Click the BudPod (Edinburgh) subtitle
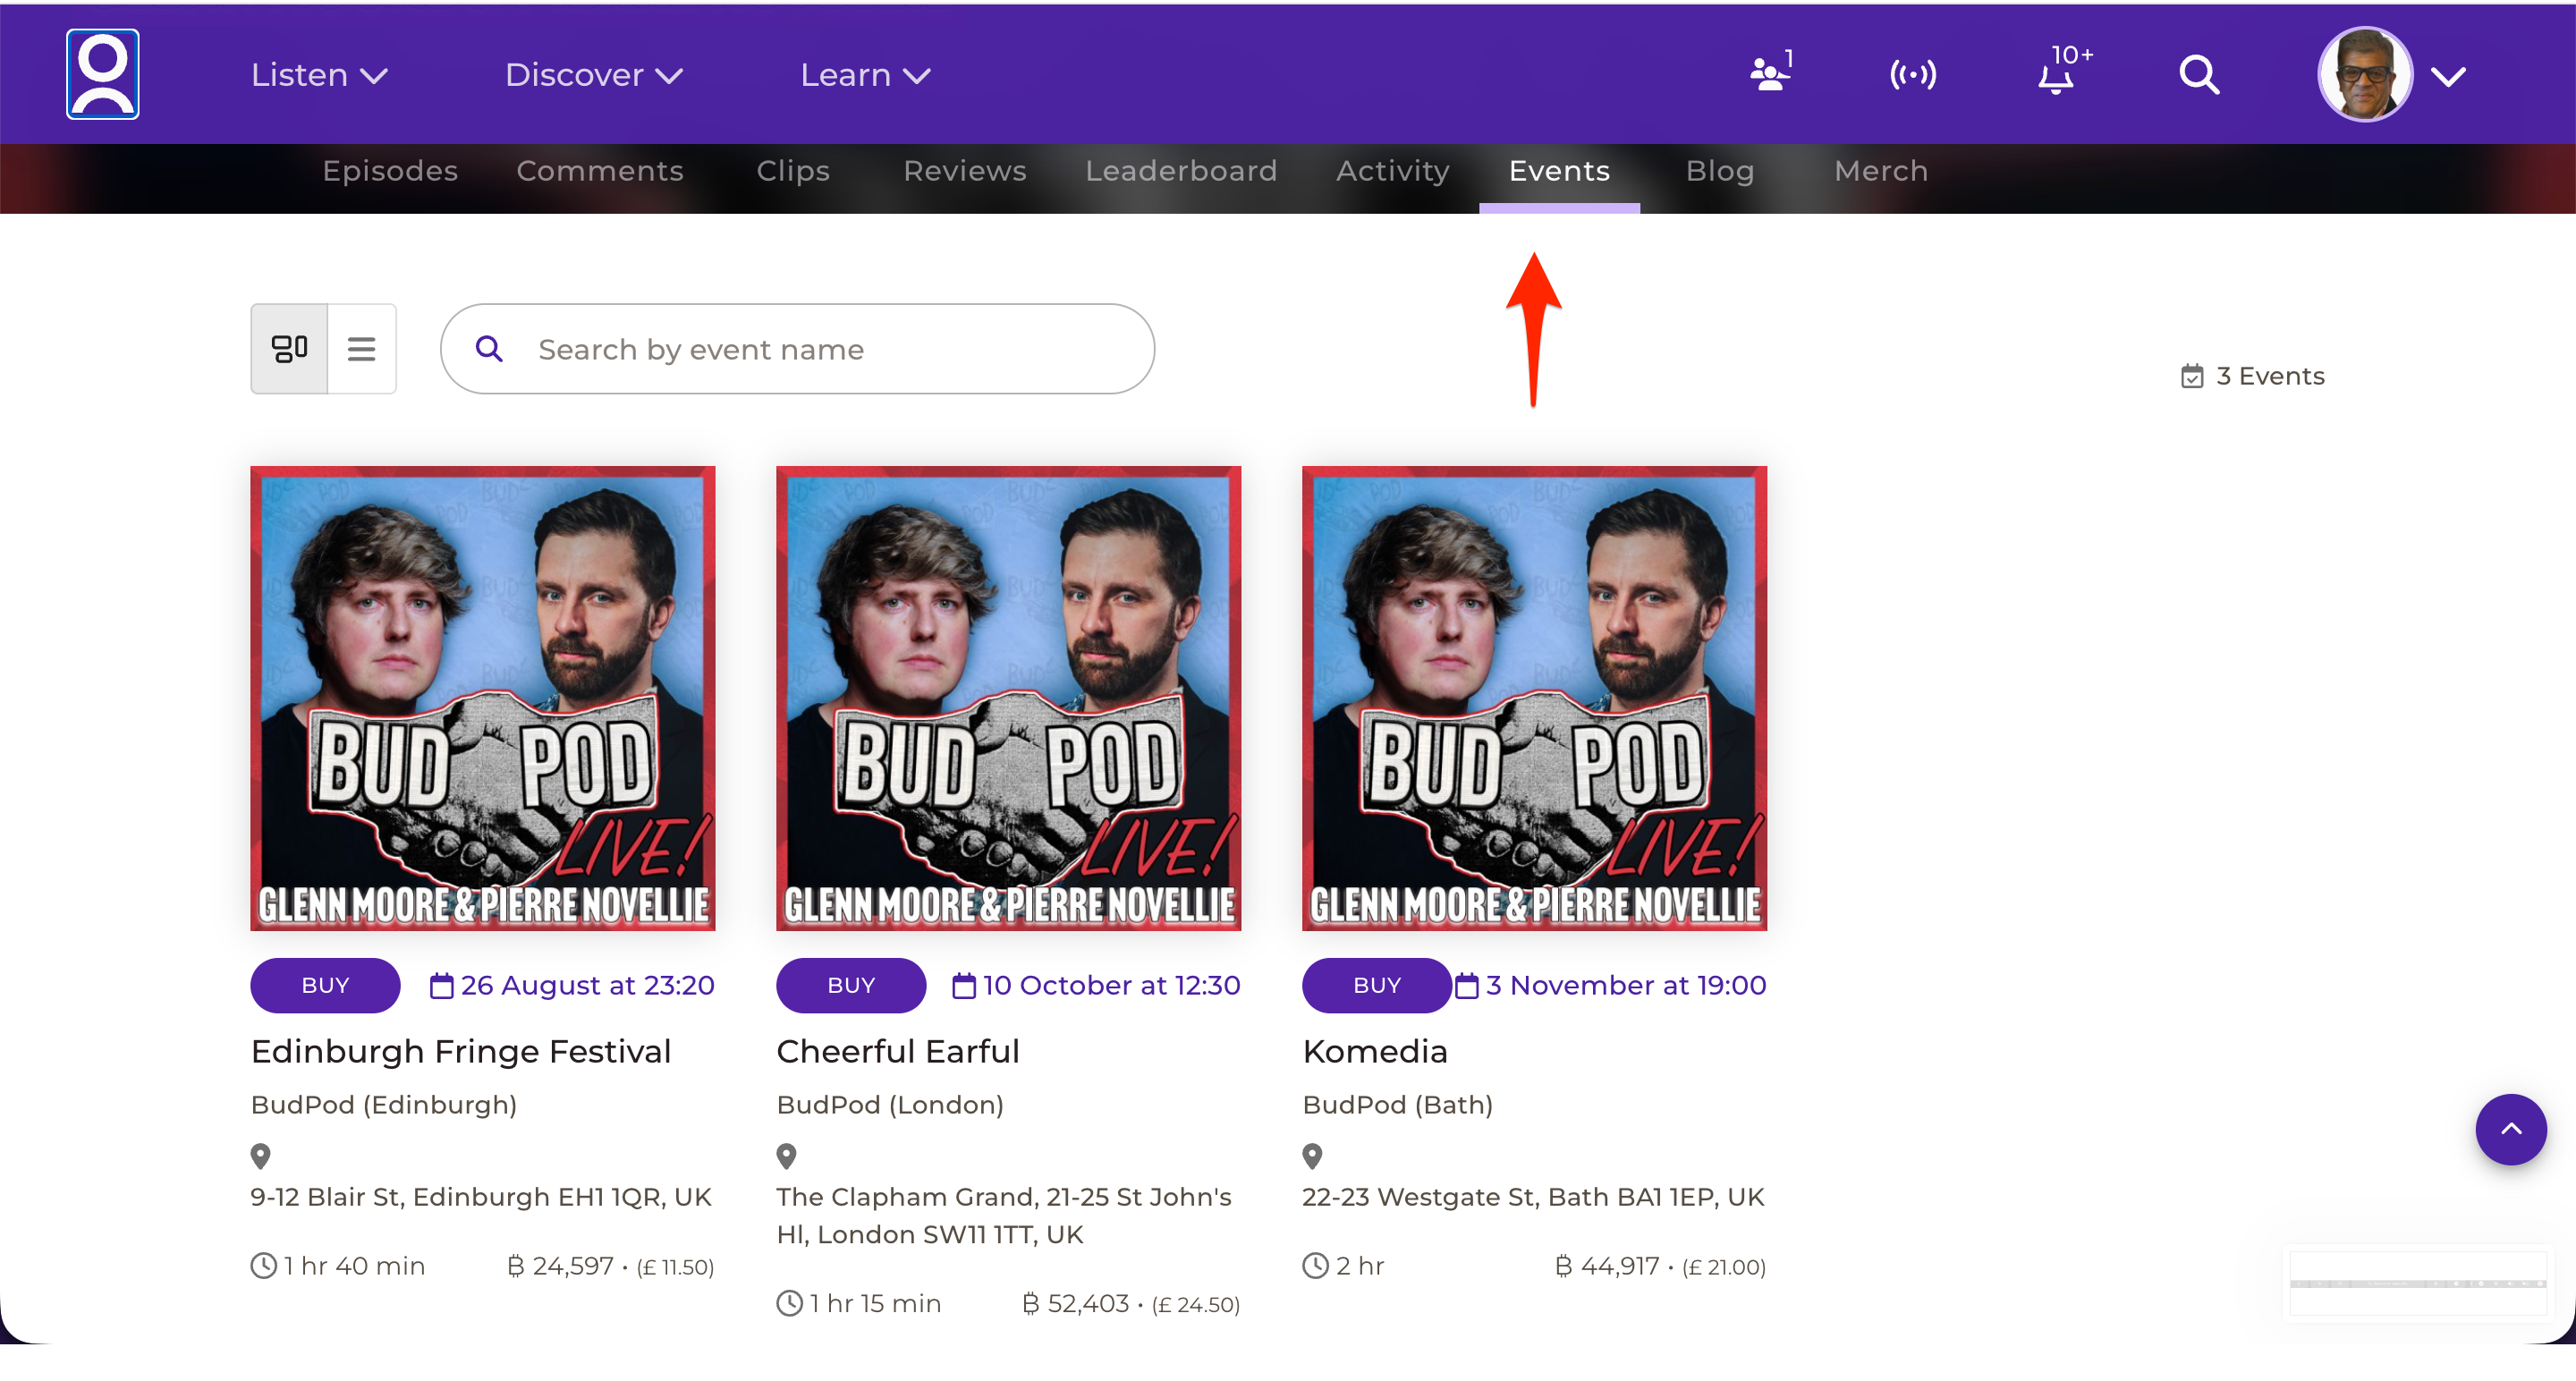The image size is (2576, 1381). 384,1105
